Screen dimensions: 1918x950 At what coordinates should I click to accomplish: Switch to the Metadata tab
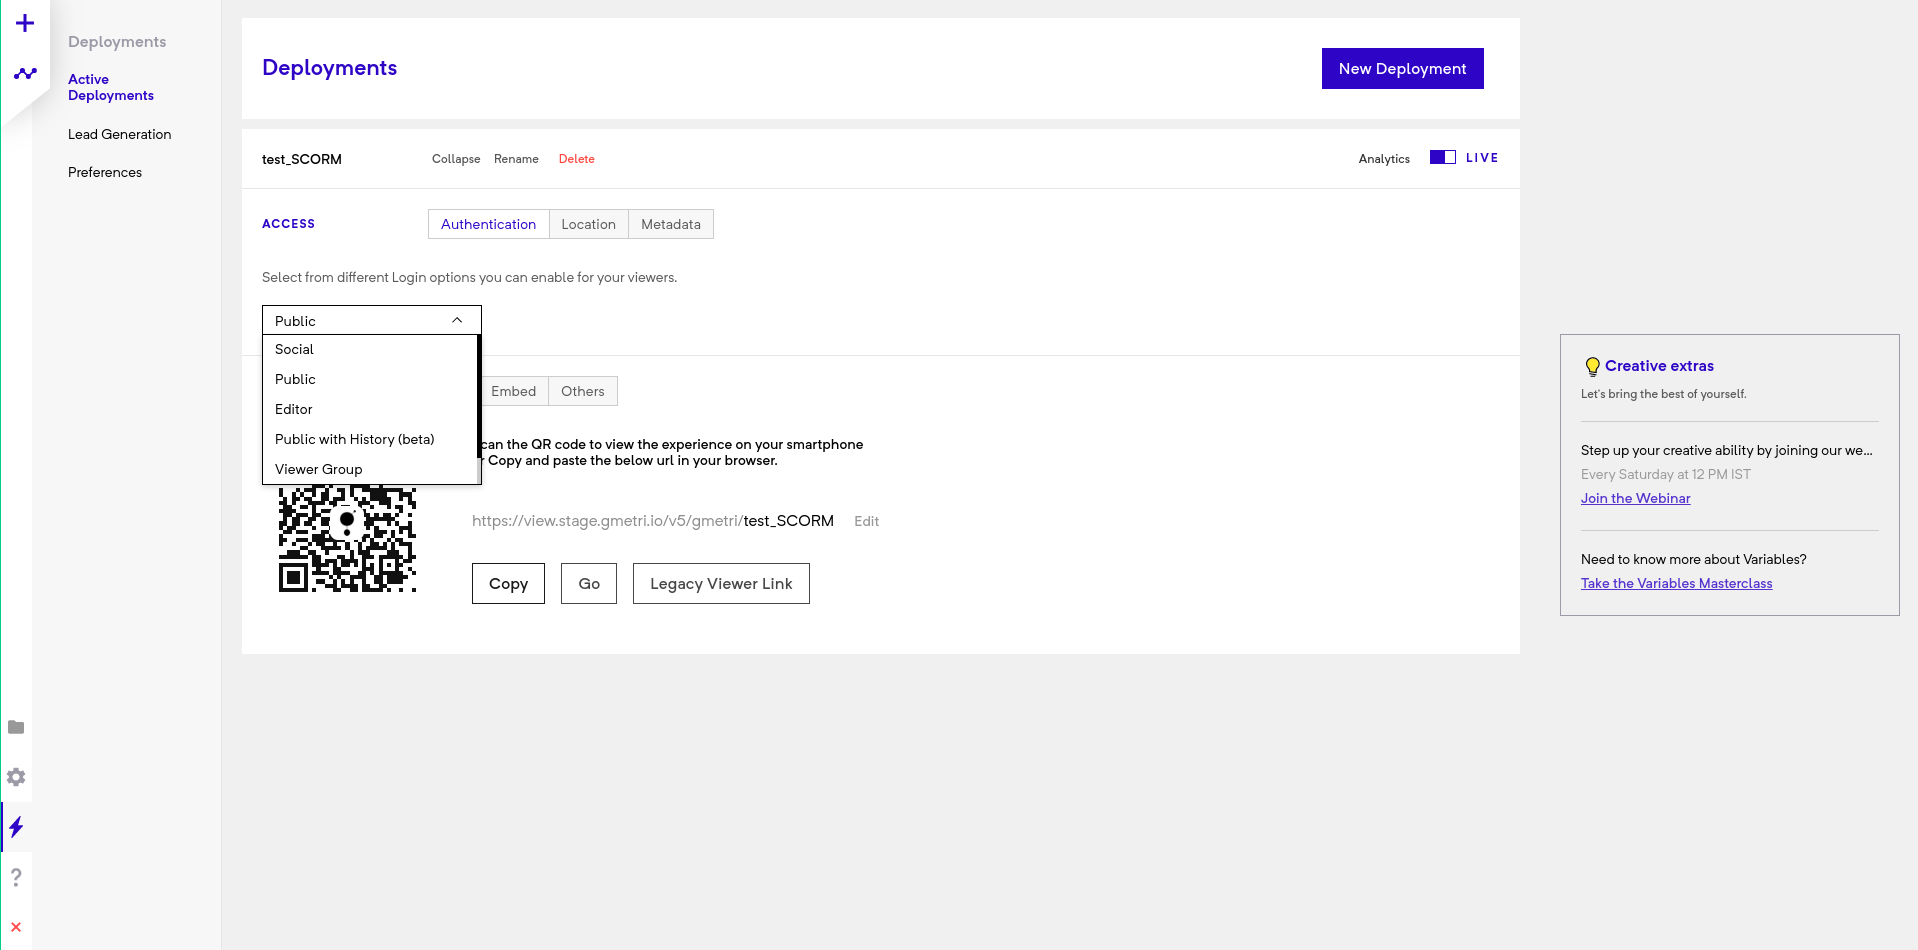[x=671, y=224]
